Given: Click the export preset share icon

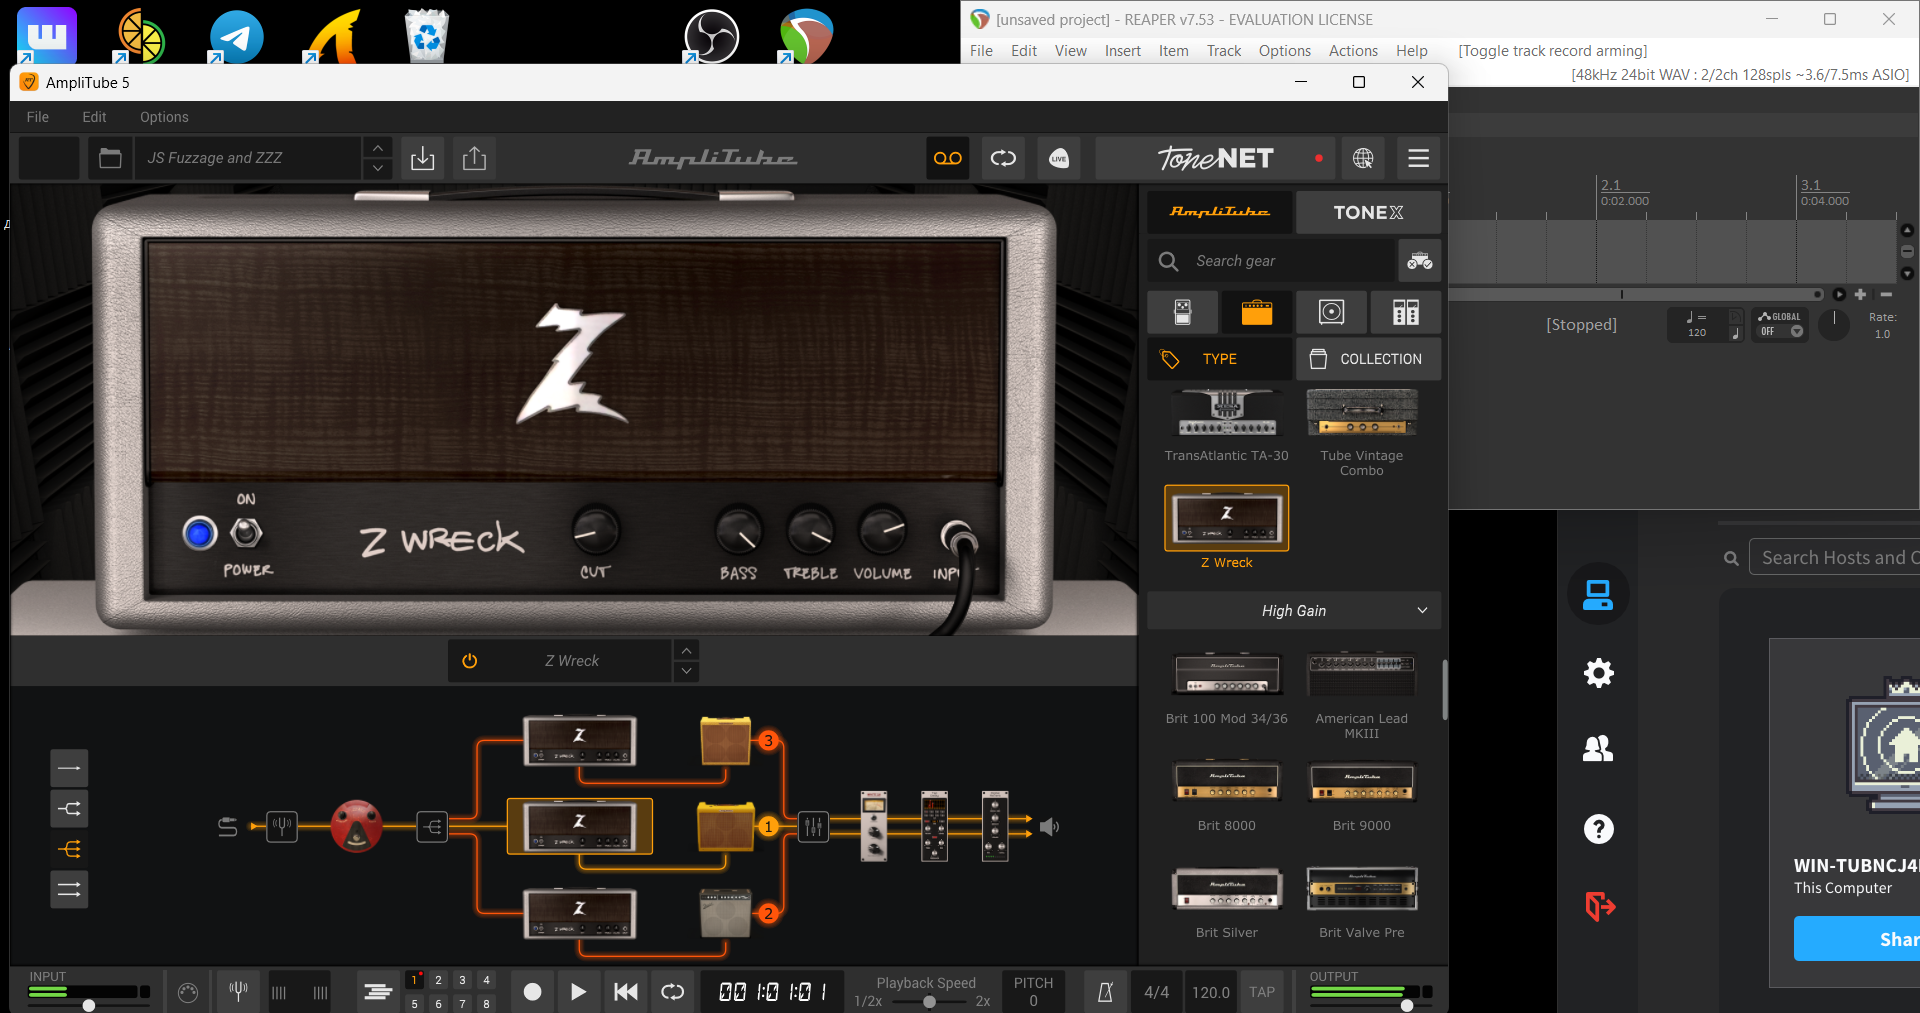Looking at the screenshot, I should (x=475, y=158).
